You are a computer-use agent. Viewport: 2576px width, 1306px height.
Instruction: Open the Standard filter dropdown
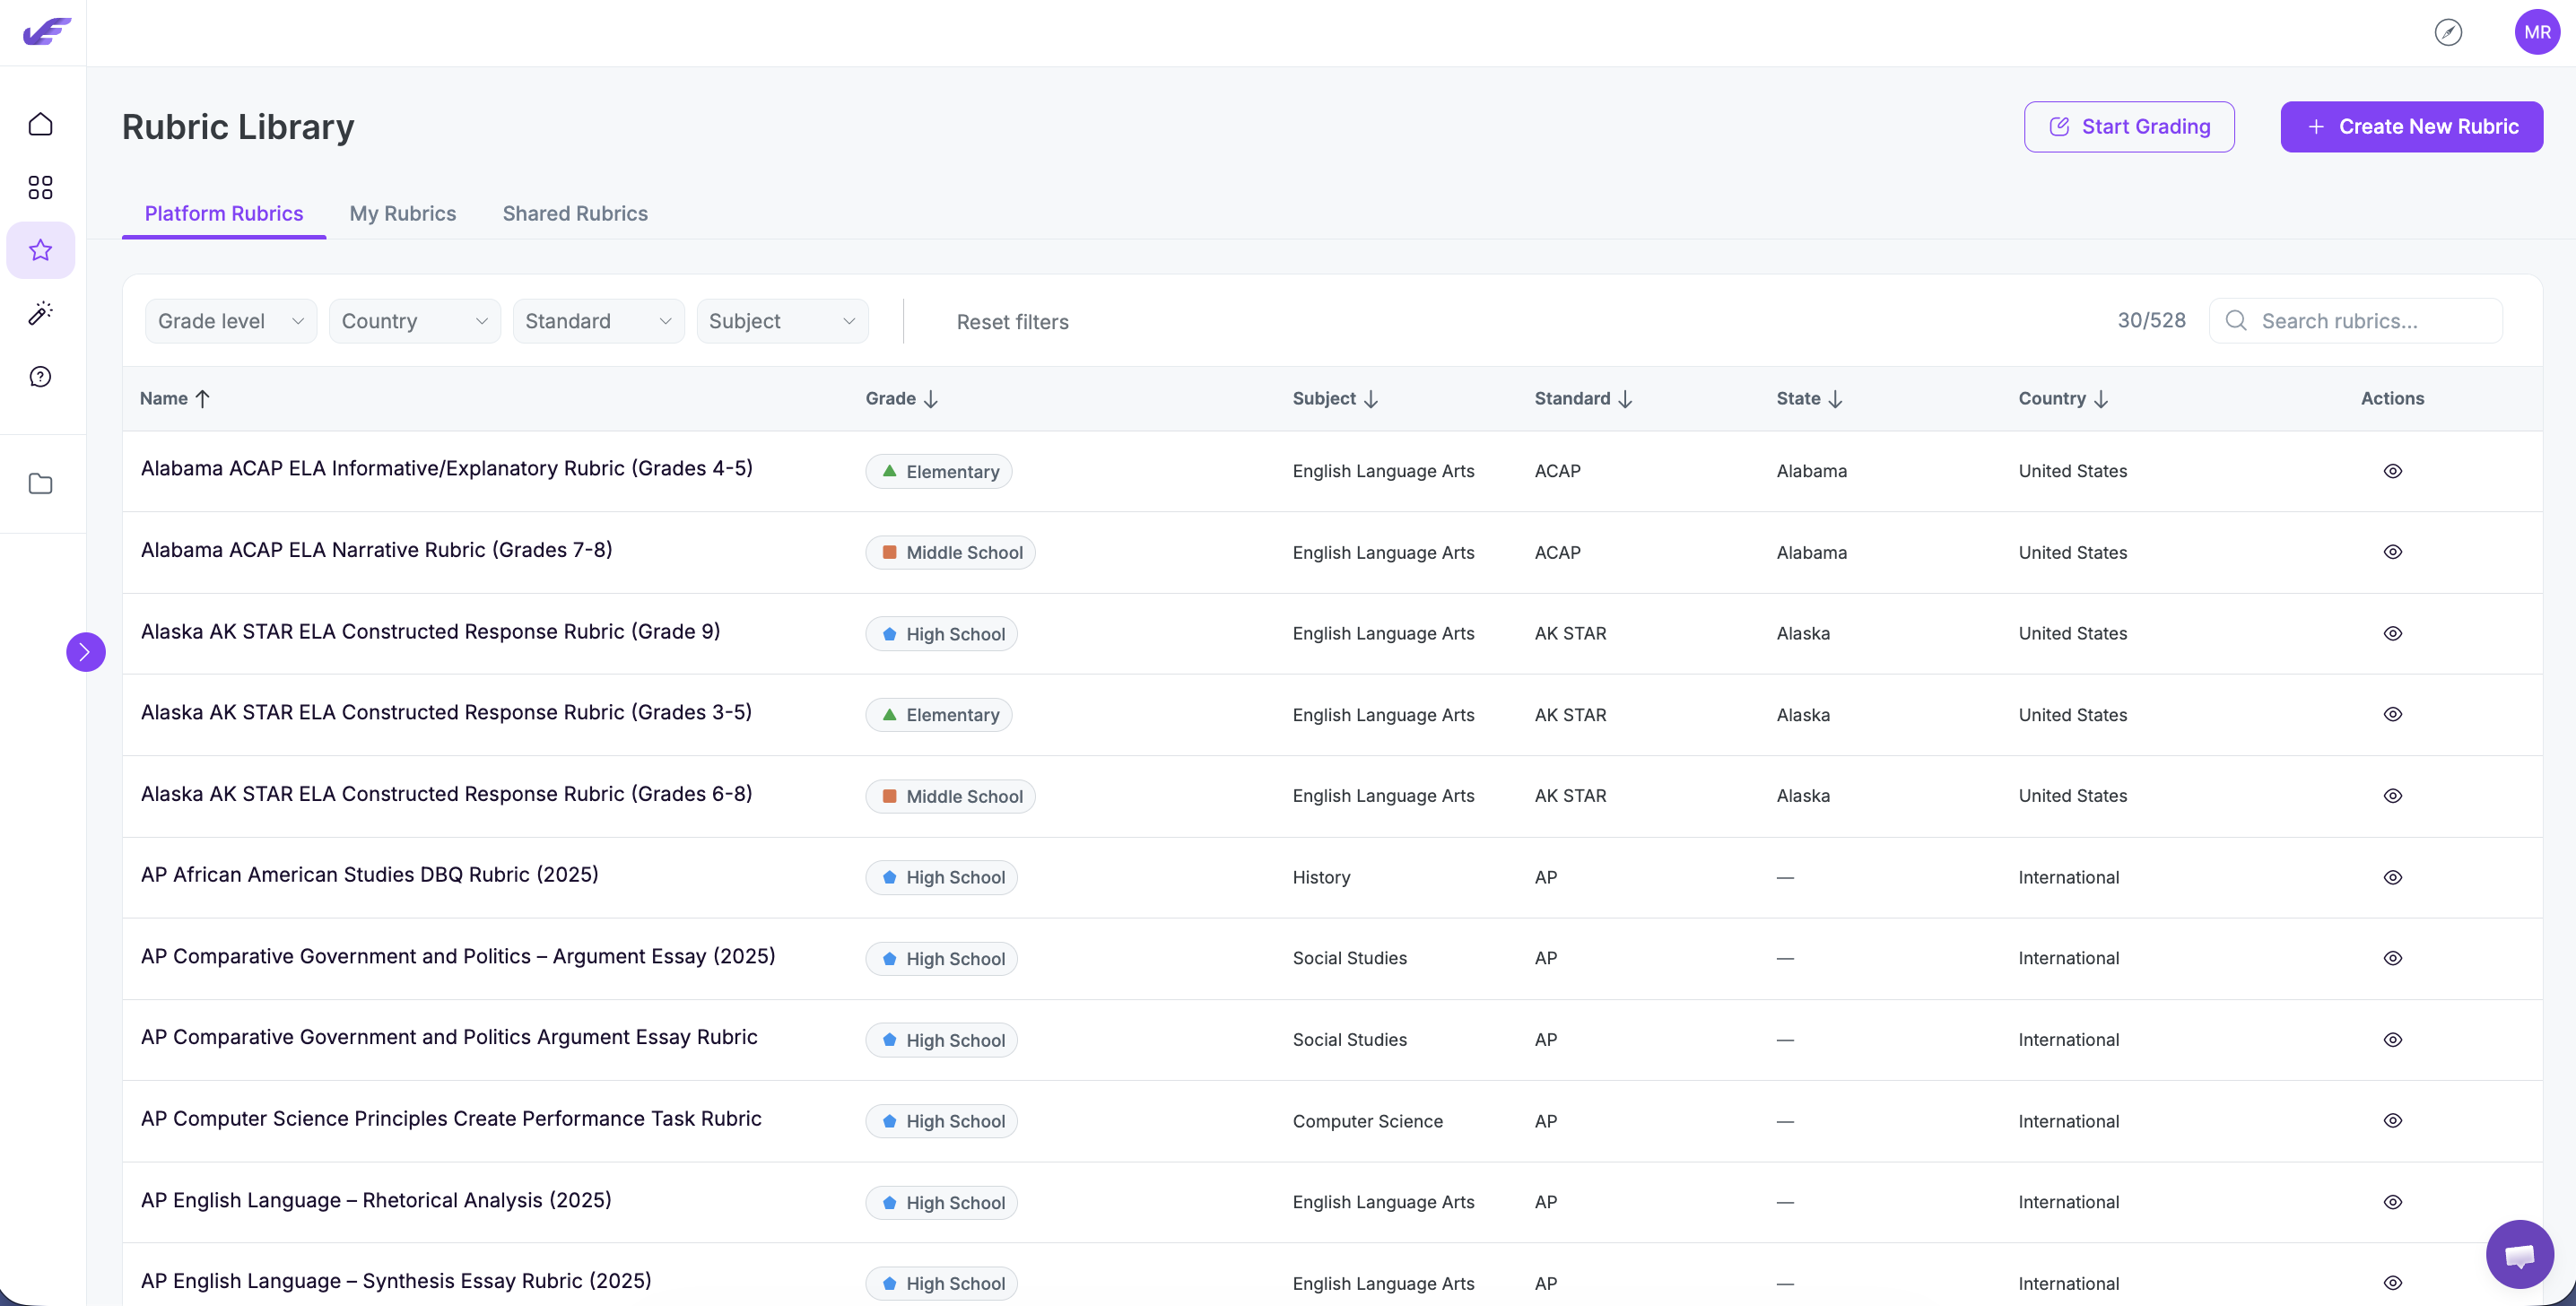coord(598,321)
